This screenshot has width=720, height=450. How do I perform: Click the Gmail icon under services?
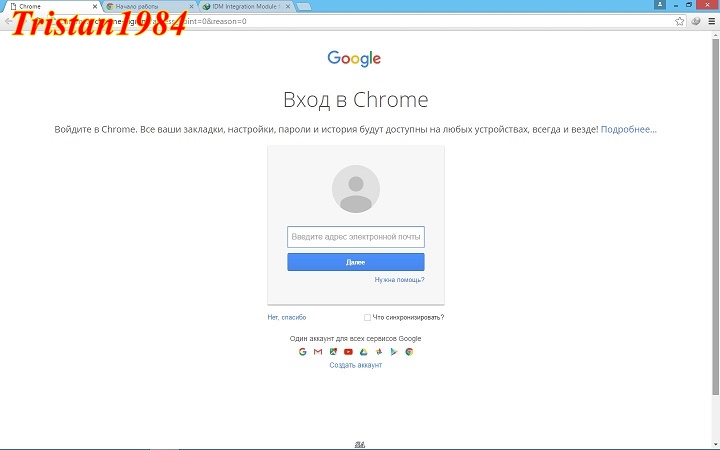click(x=318, y=352)
